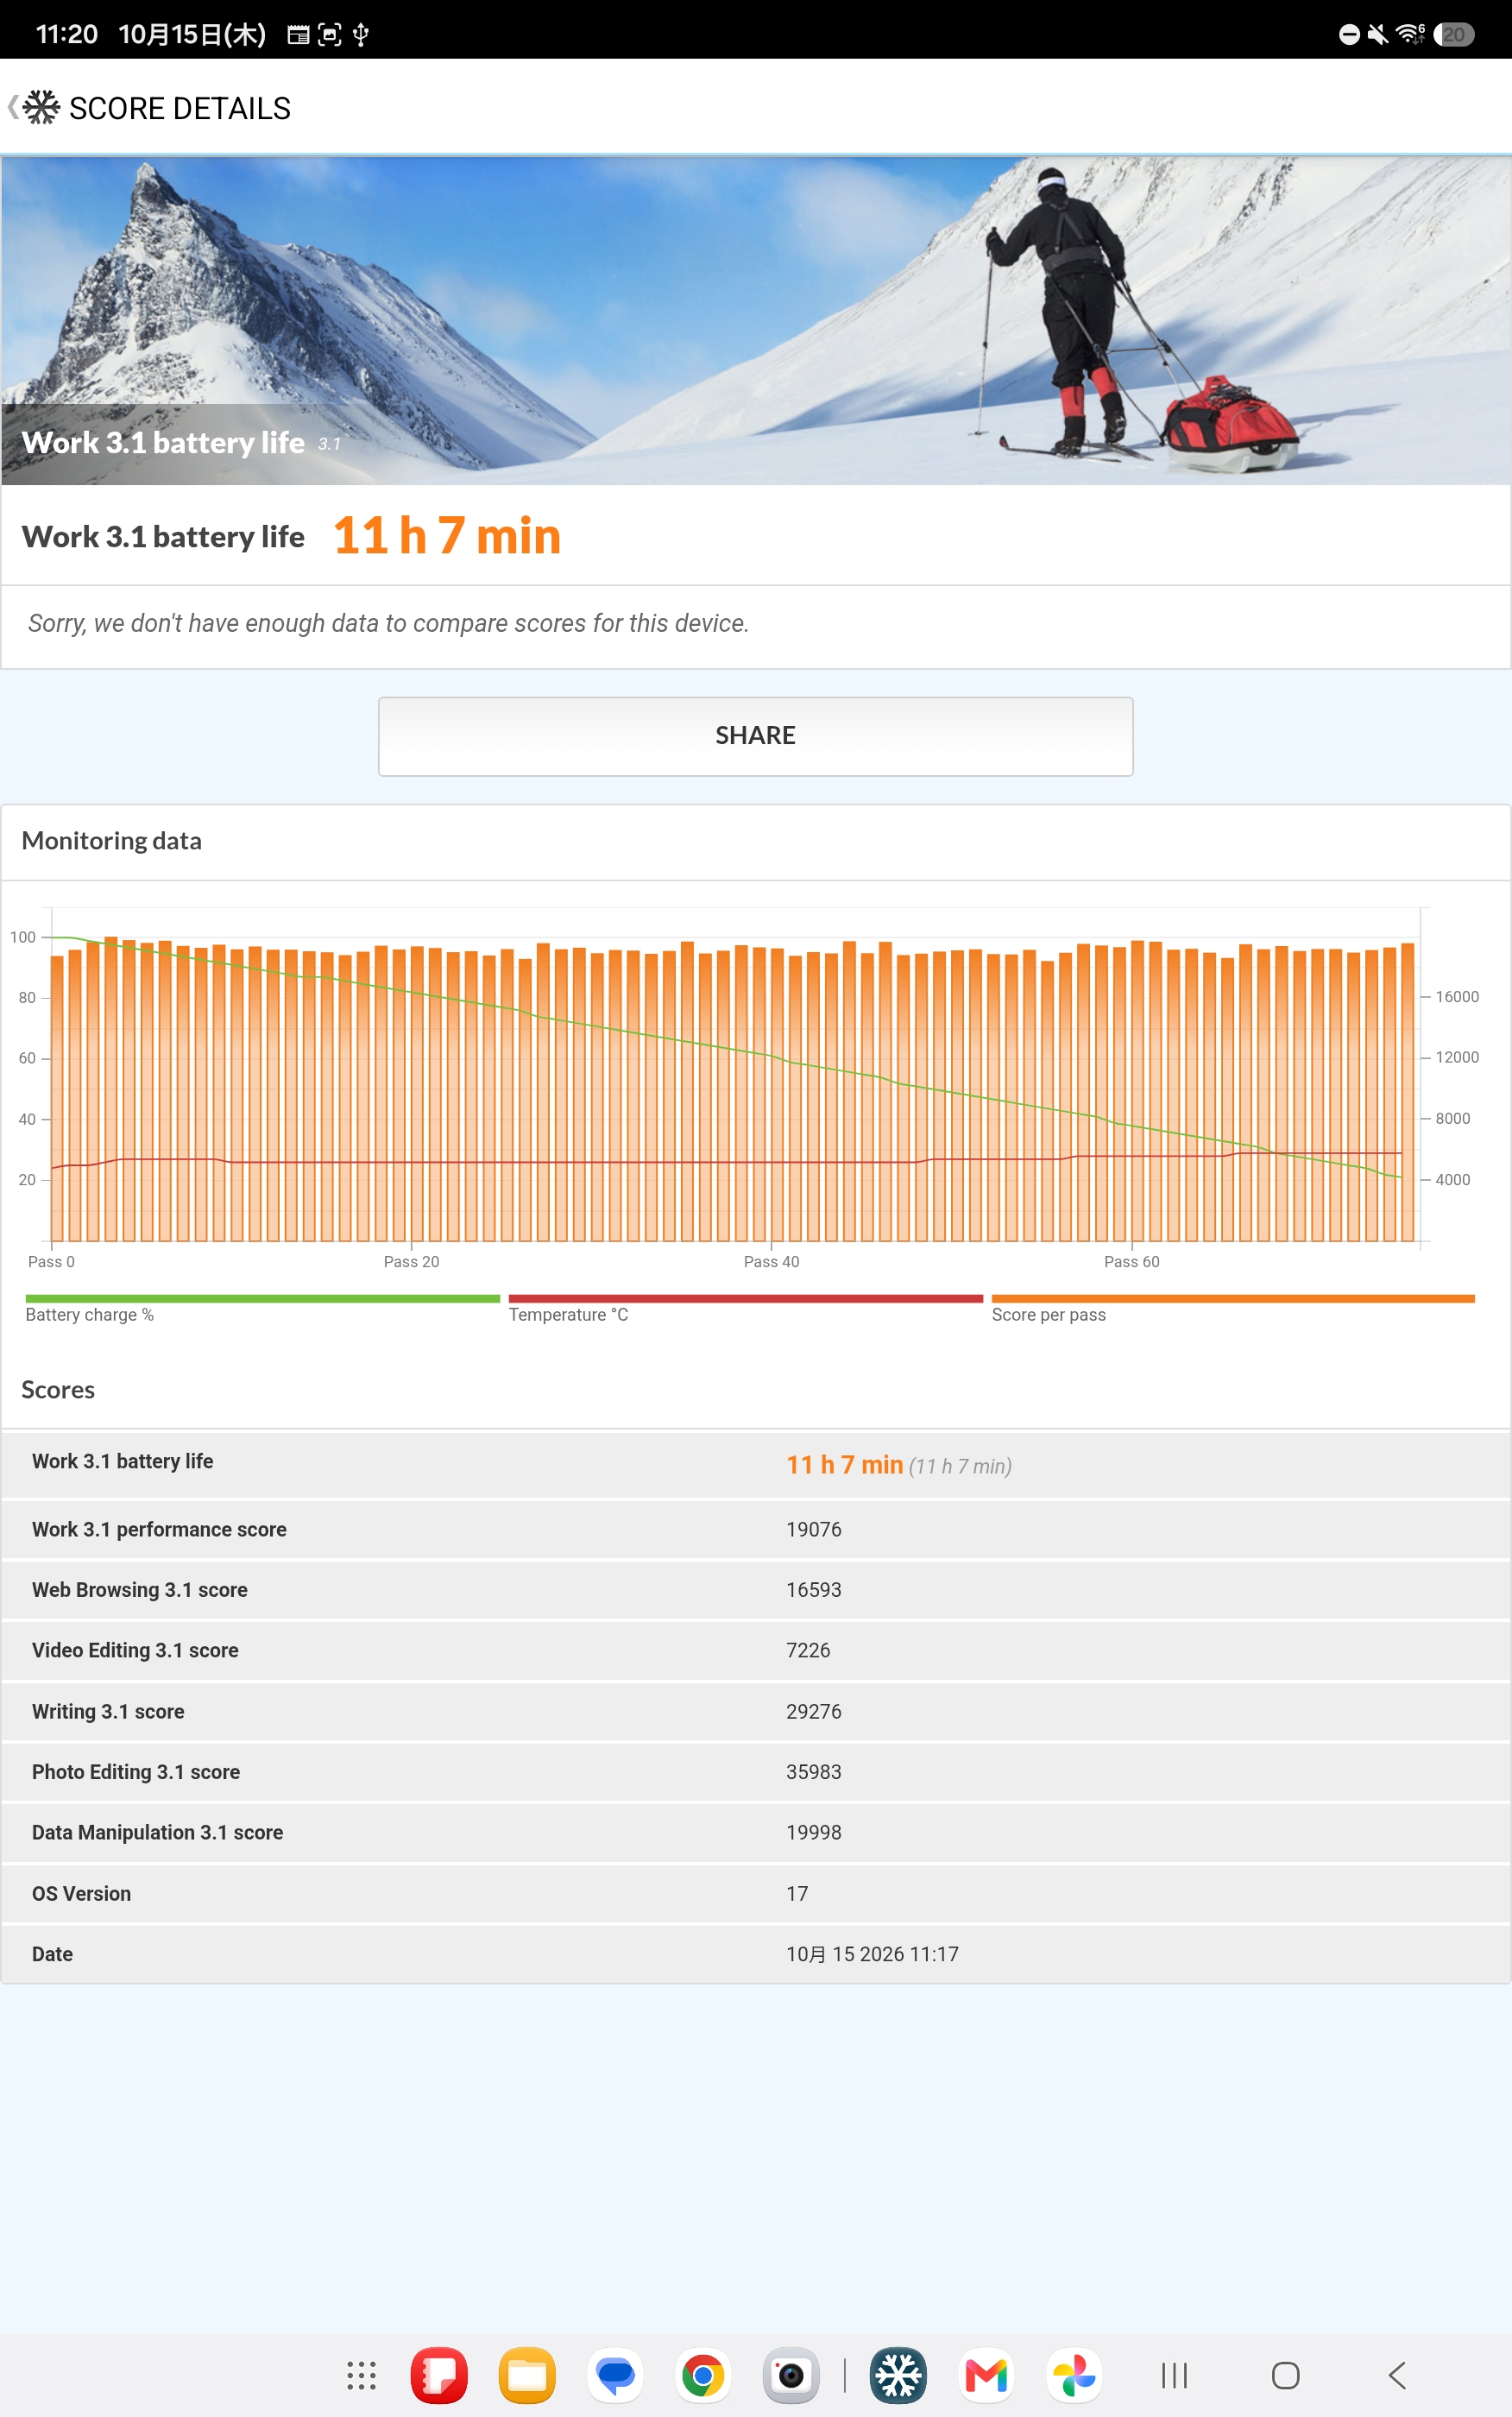Tap the large orange 11 h 7 min result

click(x=447, y=536)
